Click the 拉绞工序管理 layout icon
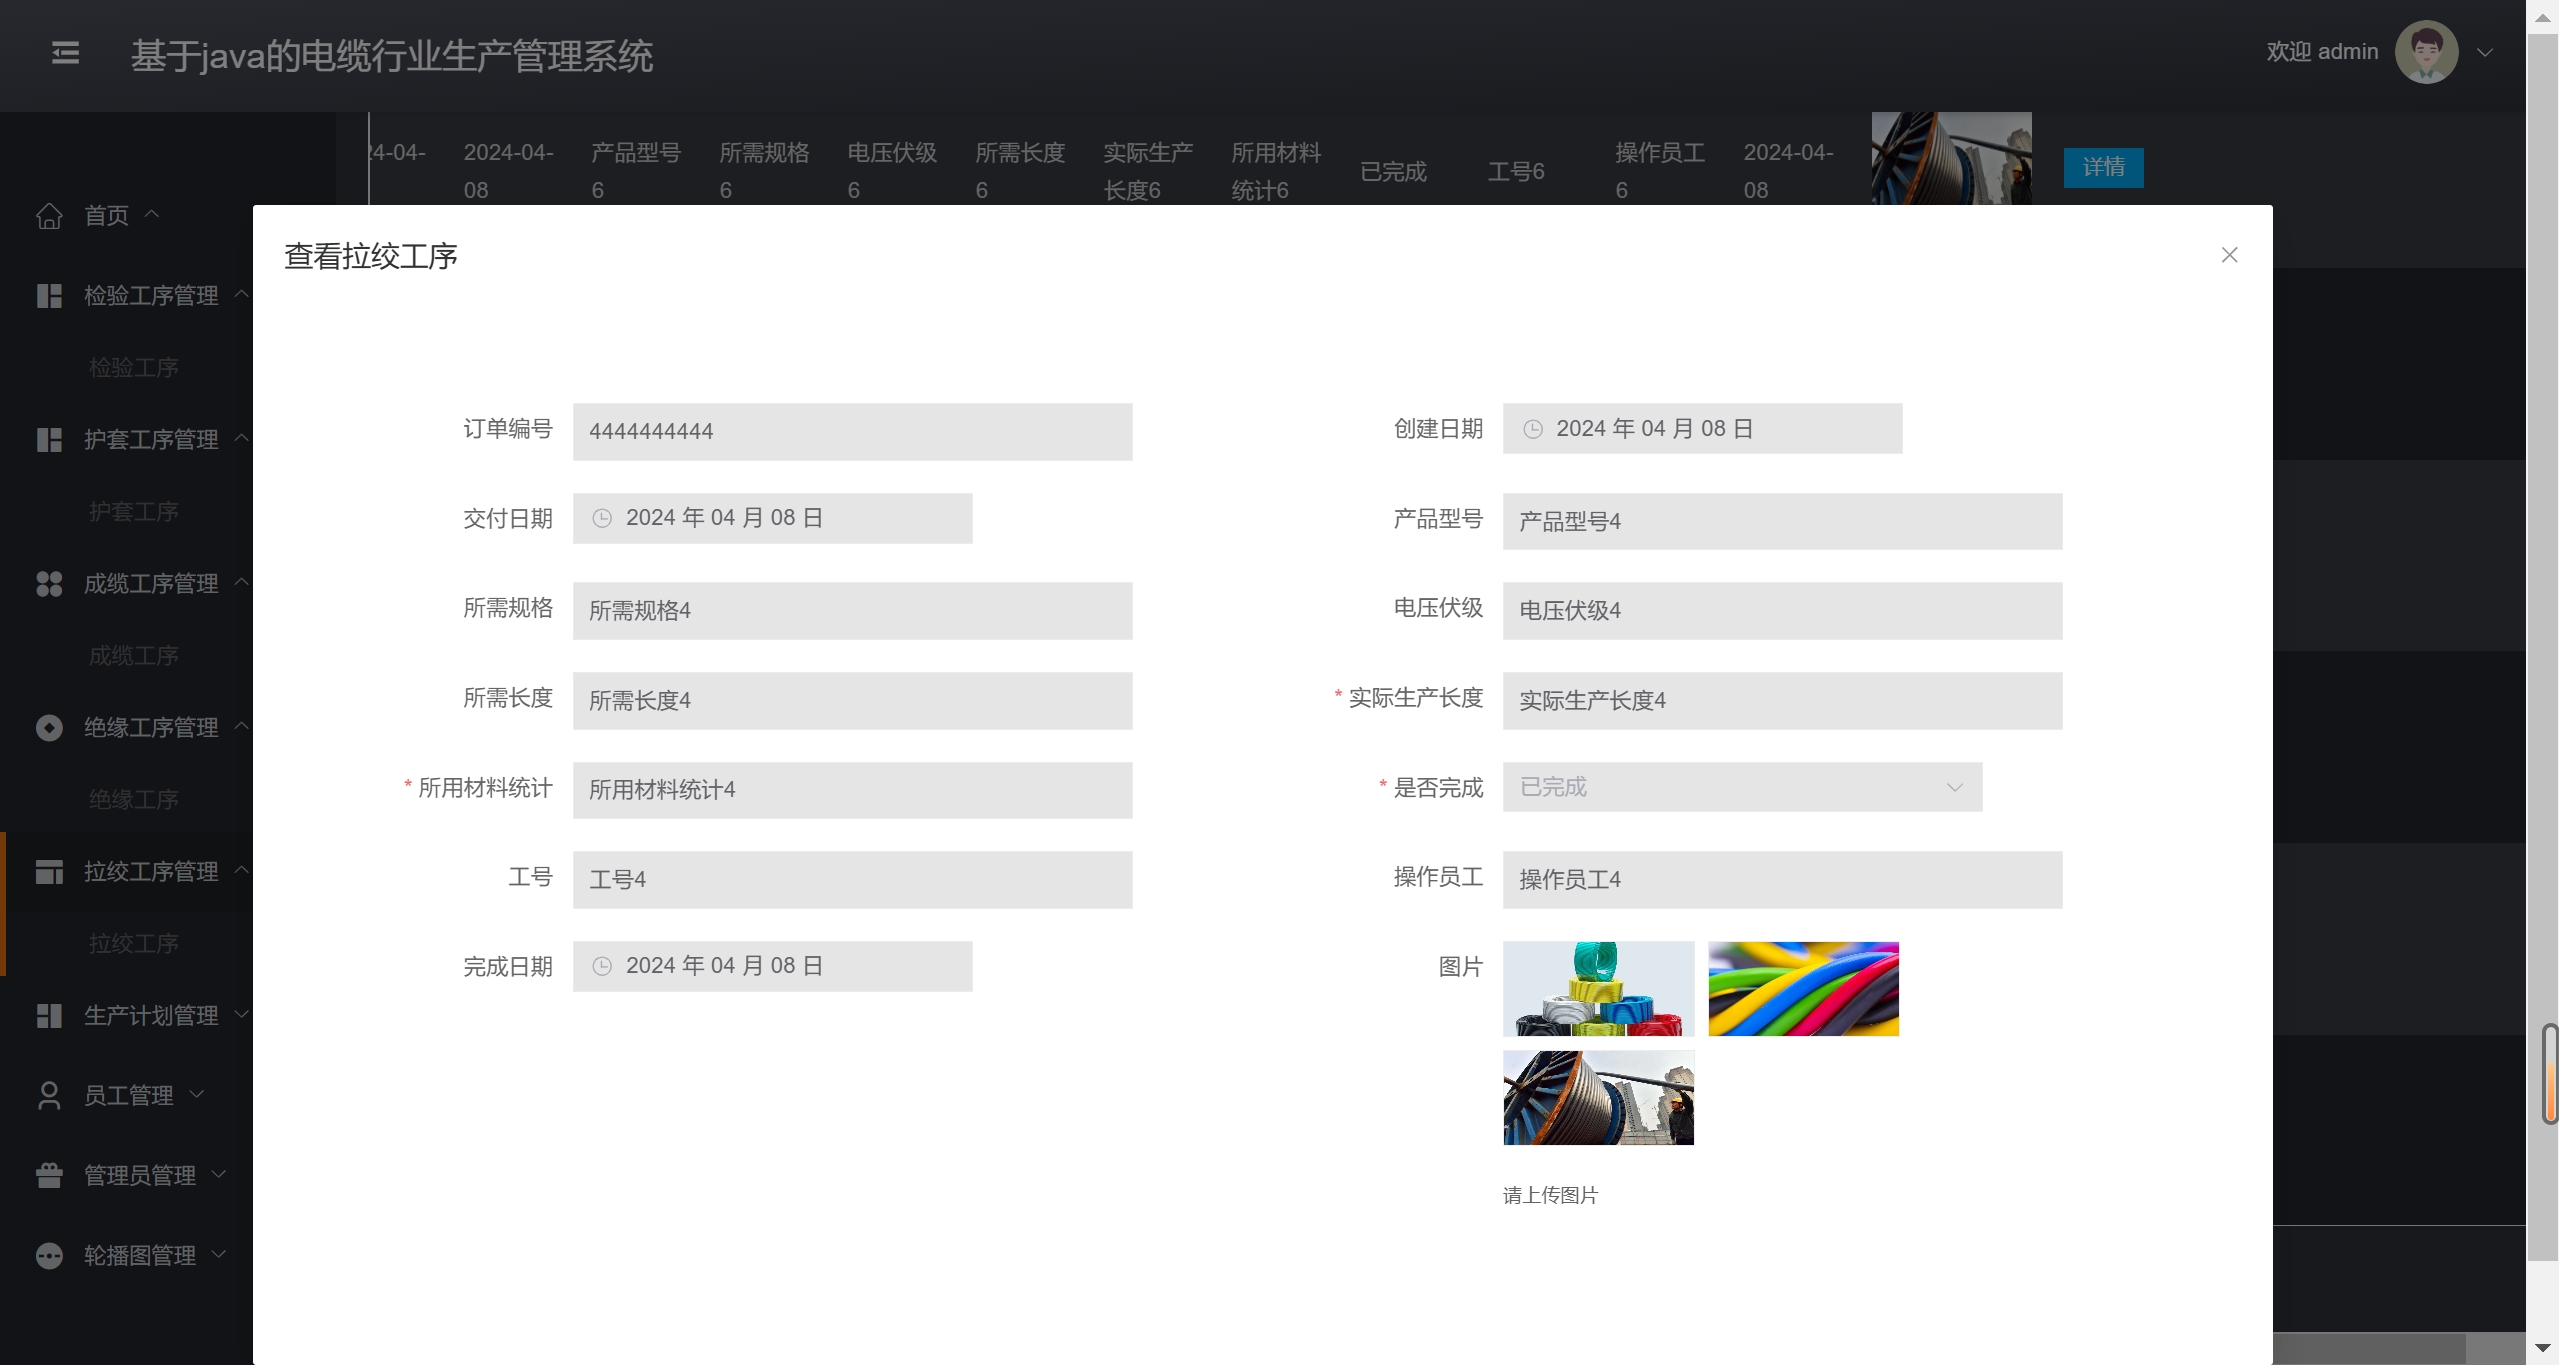The width and height of the screenshot is (2559, 1365). pos(49,872)
